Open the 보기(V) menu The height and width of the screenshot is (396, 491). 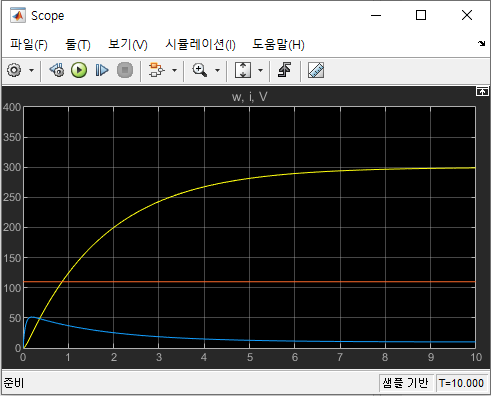pos(128,44)
